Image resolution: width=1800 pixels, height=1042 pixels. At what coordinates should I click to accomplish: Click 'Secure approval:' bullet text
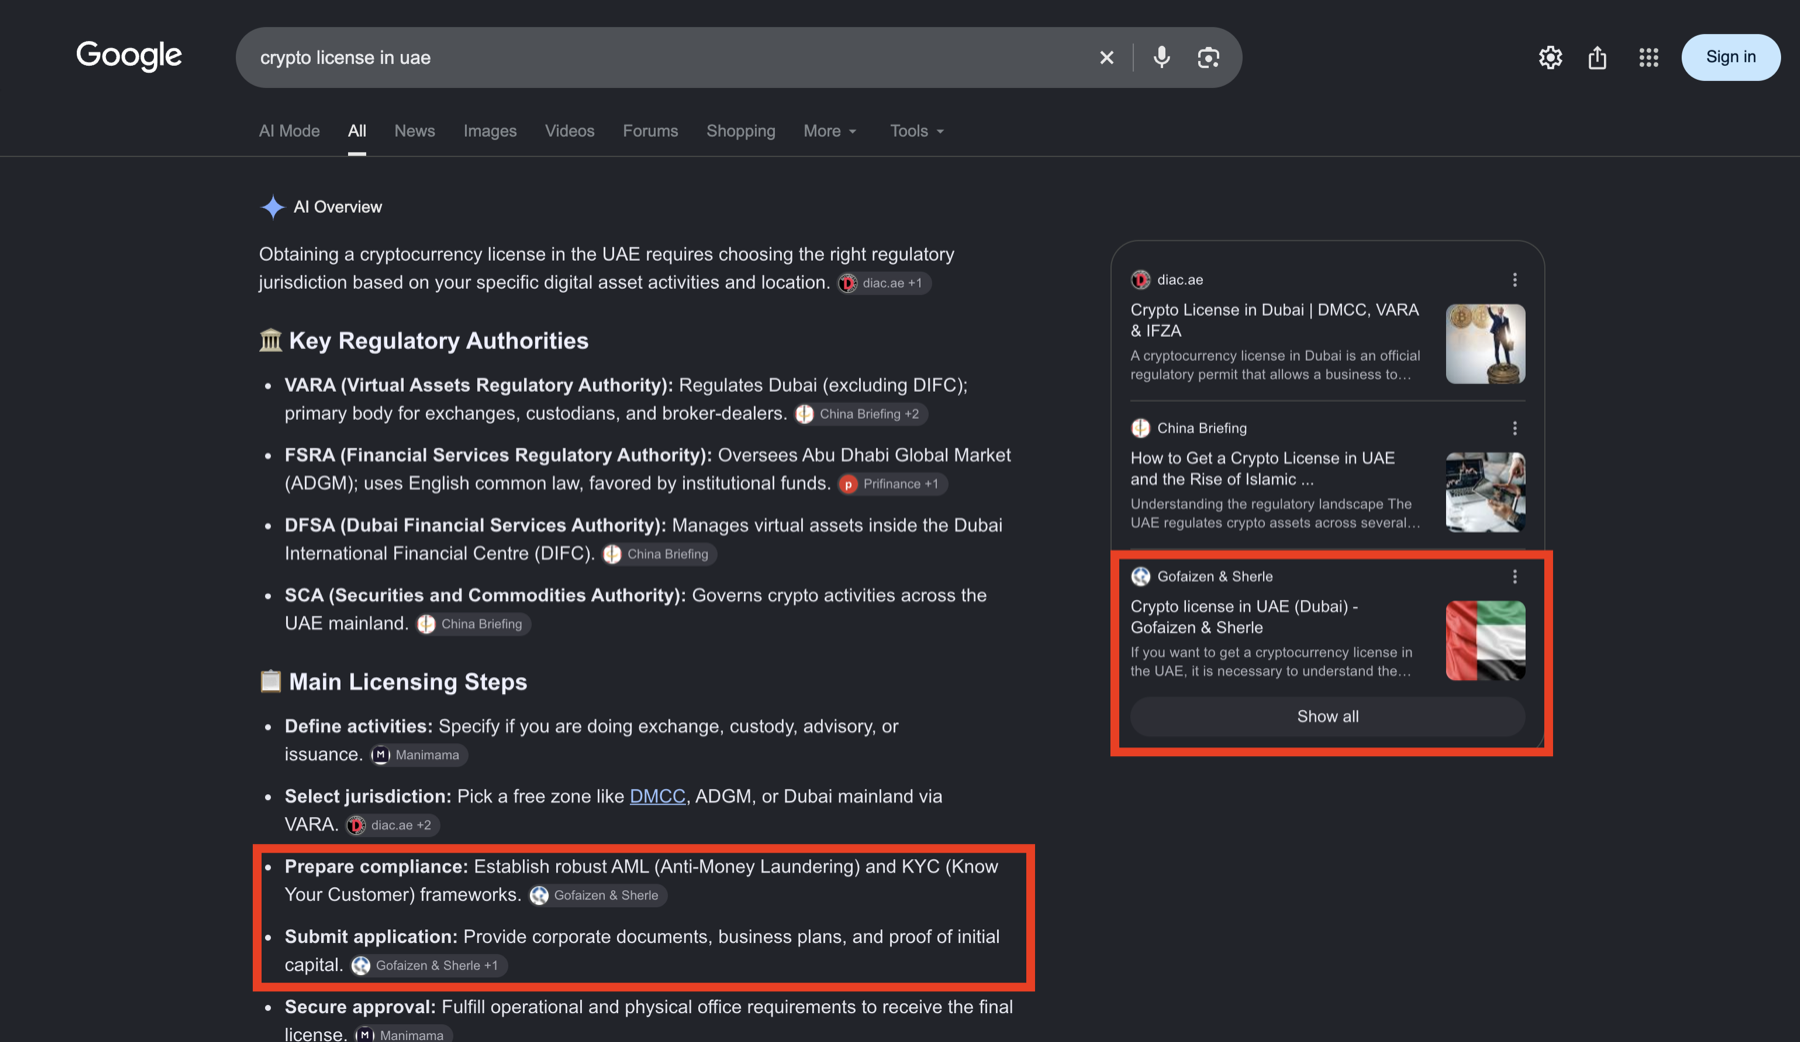click(x=360, y=1007)
